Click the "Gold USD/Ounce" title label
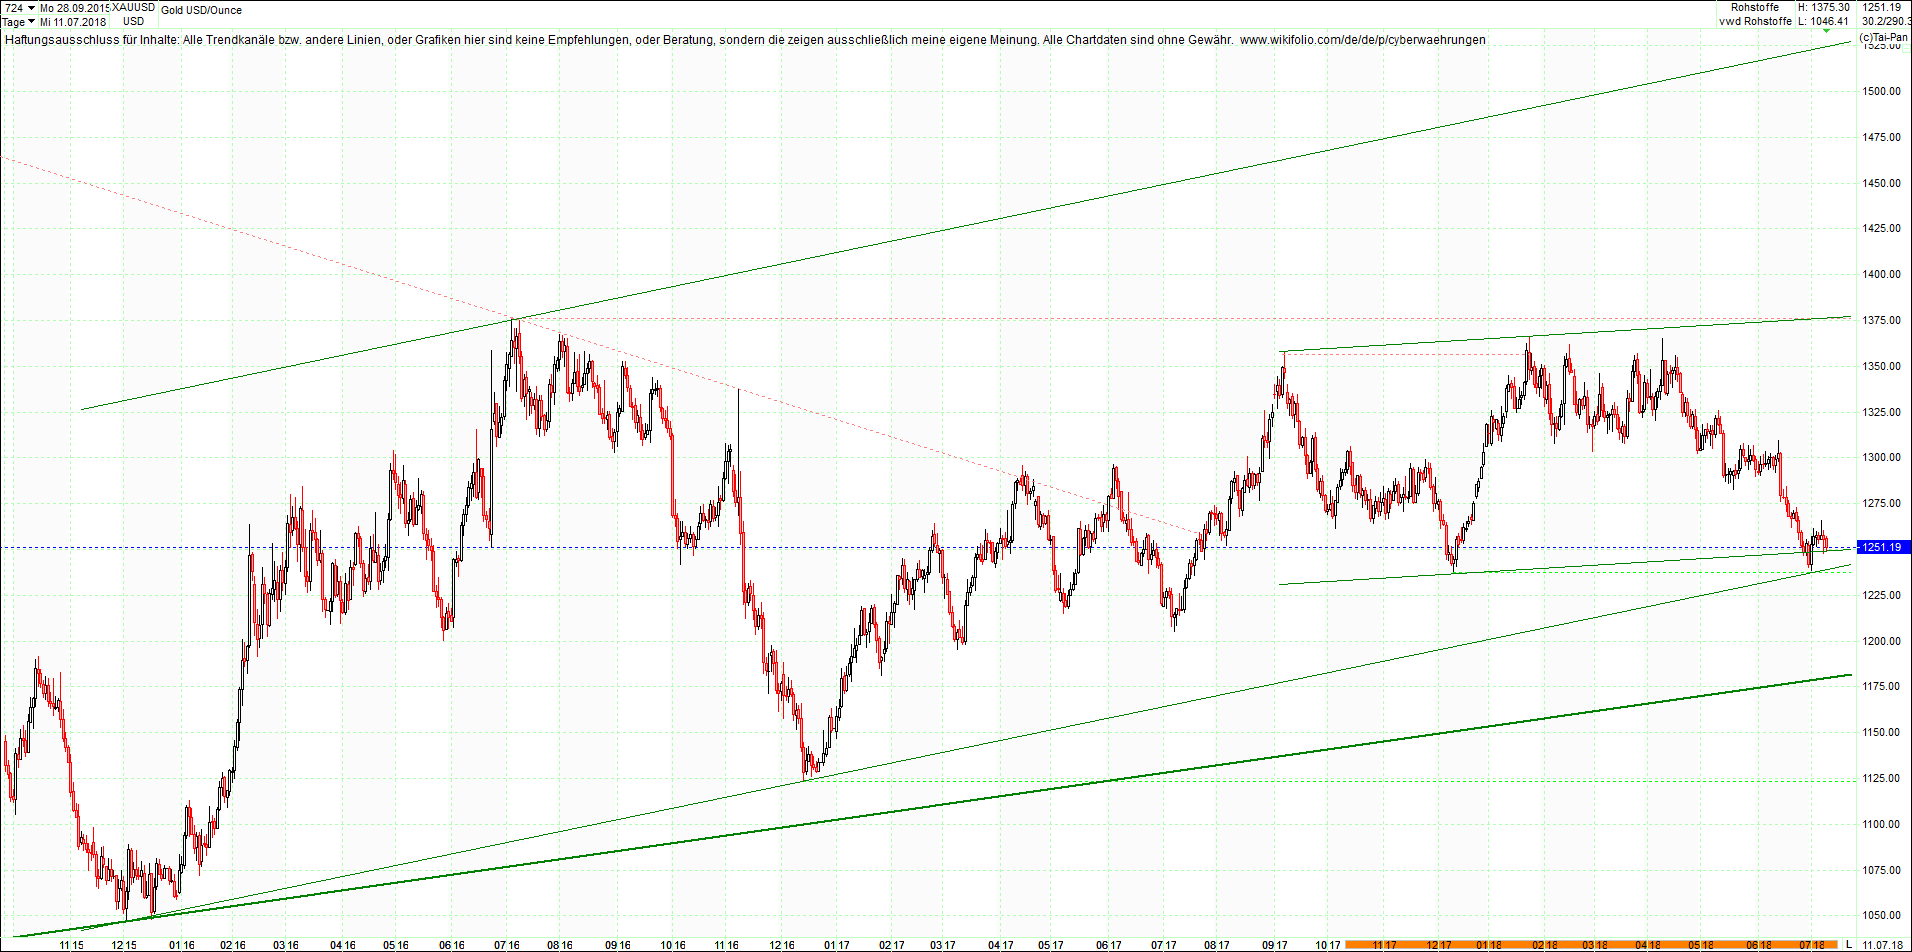The height and width of the screenshot is (952, 1912). pos(200,9)
